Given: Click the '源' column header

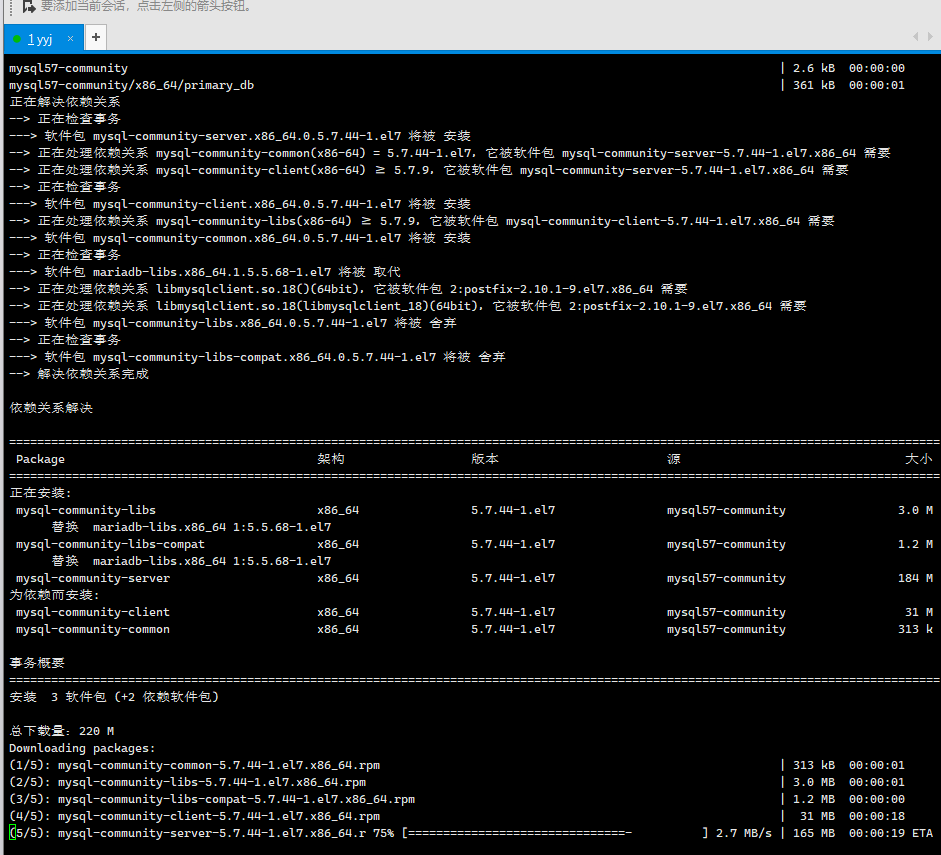Looking at the screenshot, I should pos(674,459).
